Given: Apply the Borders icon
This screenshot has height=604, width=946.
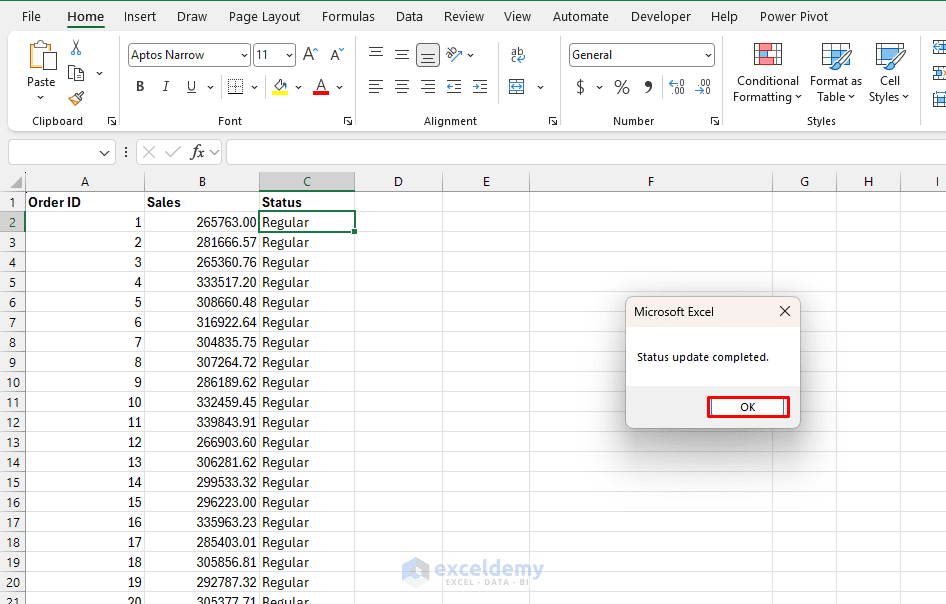Looking at the screenshot, I should pos(235,87).
